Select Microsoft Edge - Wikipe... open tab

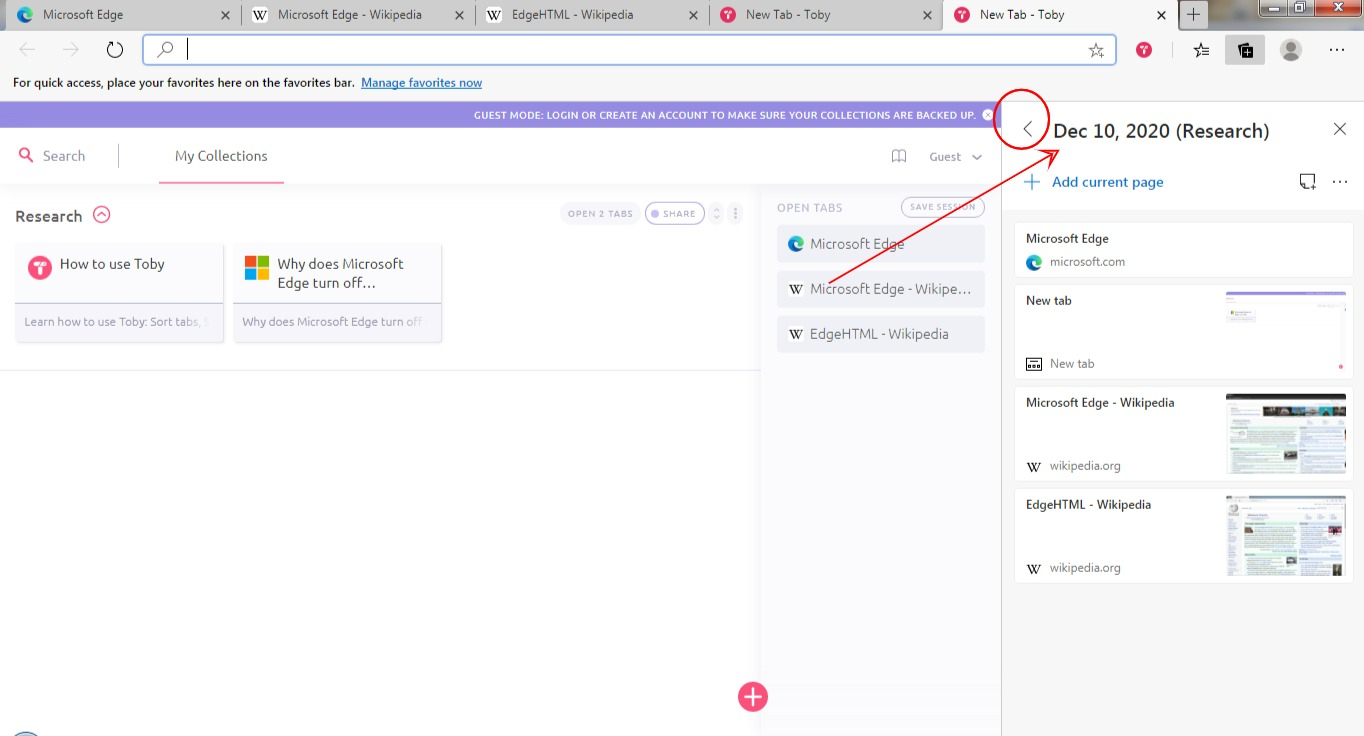pos(880,289)
